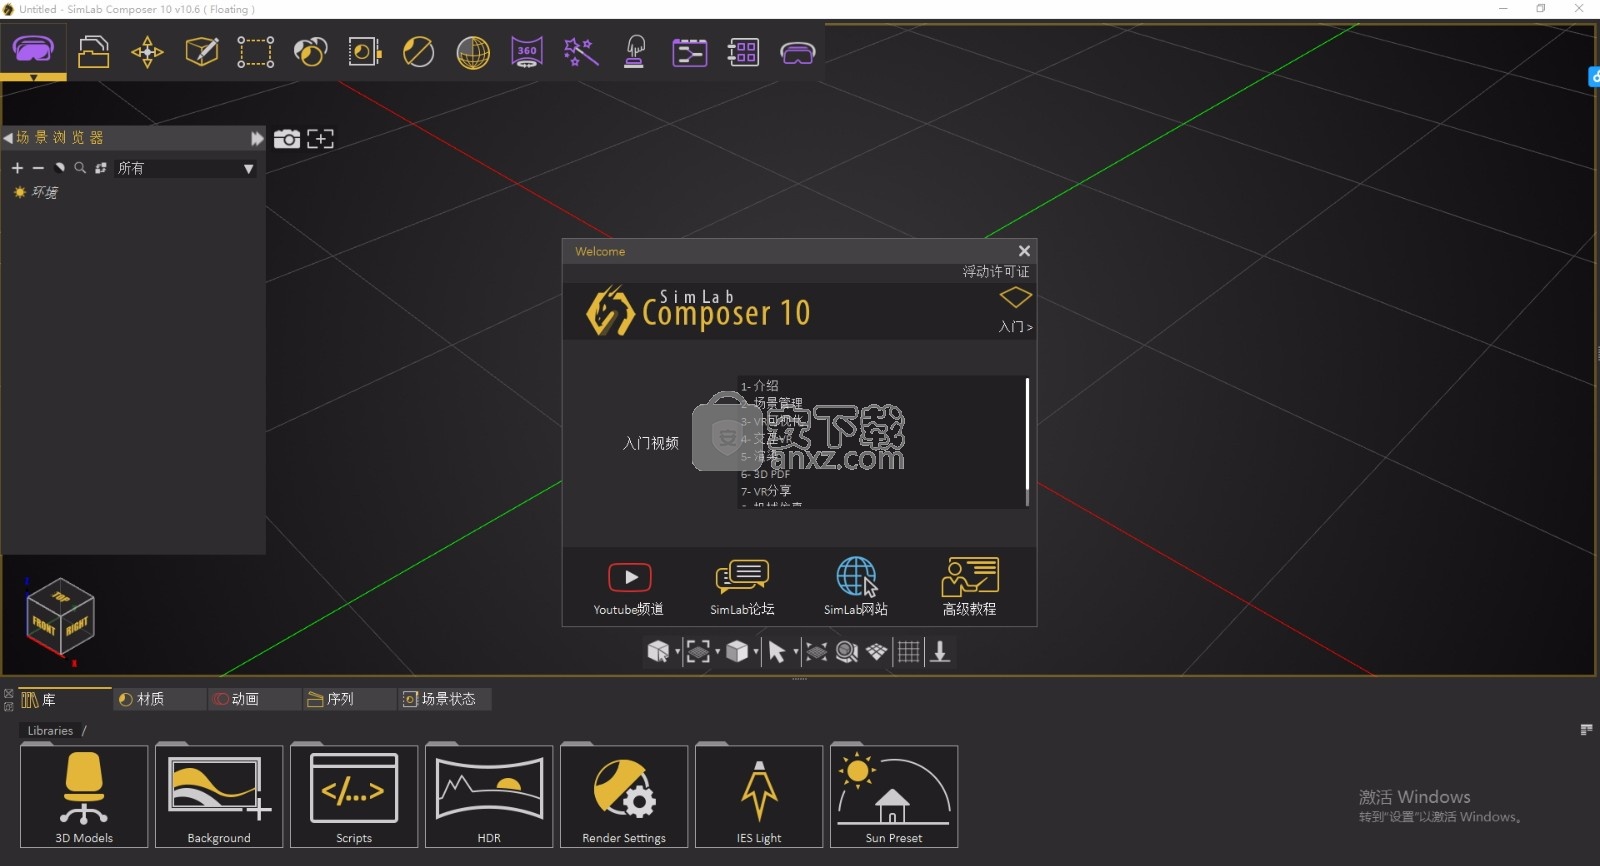The height and width of the screenshot is (866, 1600).
Task: Select tutorial video 7- VR分享
Action: (x=766, y=491)
